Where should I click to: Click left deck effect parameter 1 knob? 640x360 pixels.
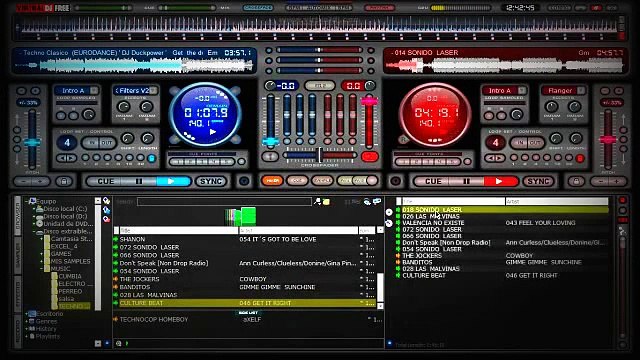pyautogui.click(x=124, y=107)
